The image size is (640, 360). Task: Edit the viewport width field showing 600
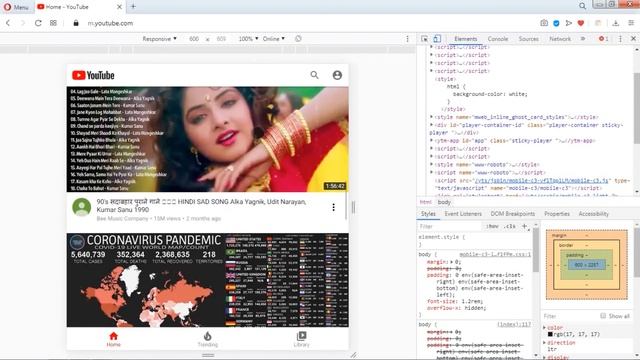(194, 39)
